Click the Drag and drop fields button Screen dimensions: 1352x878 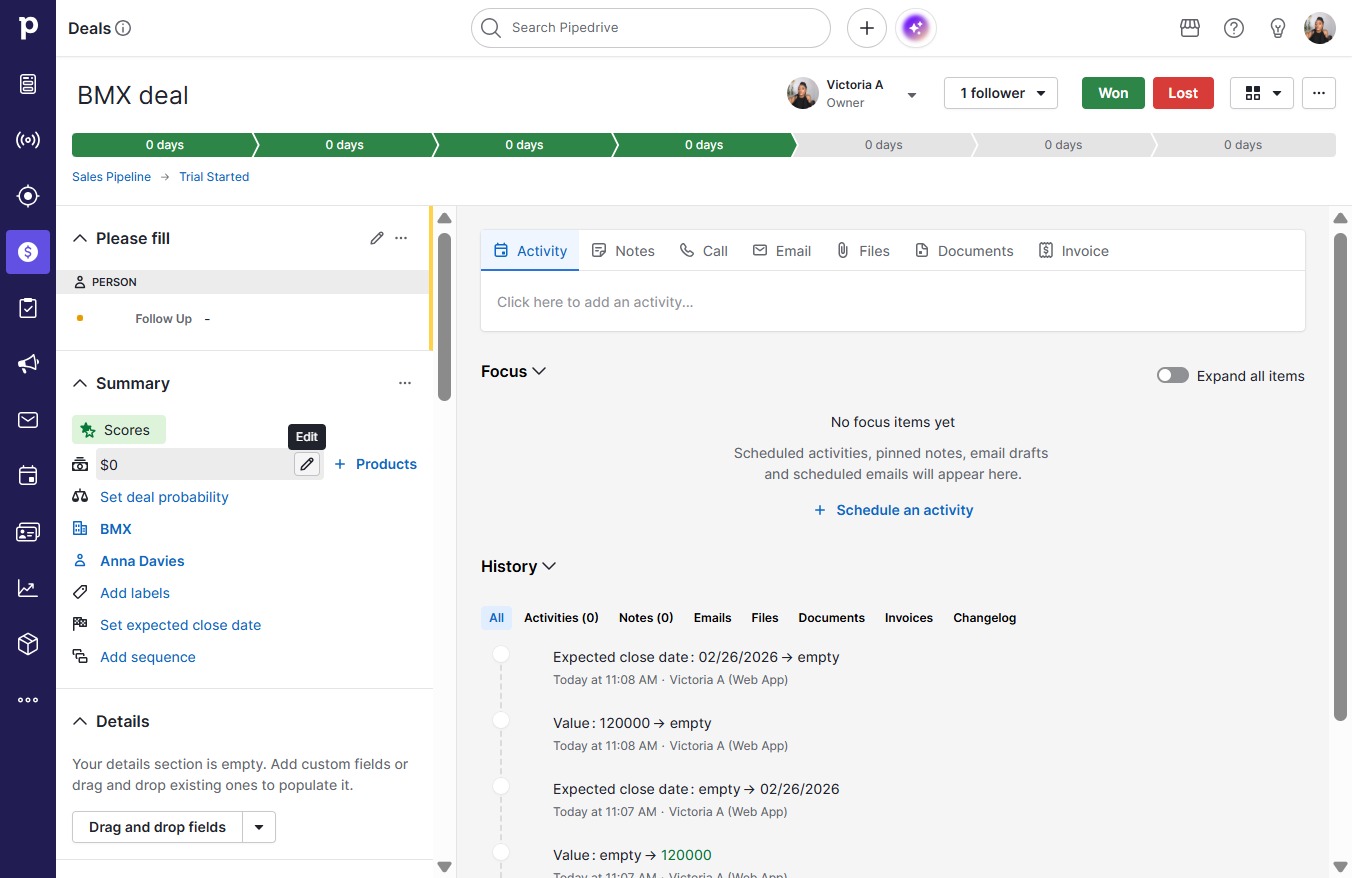click(157, 827)
